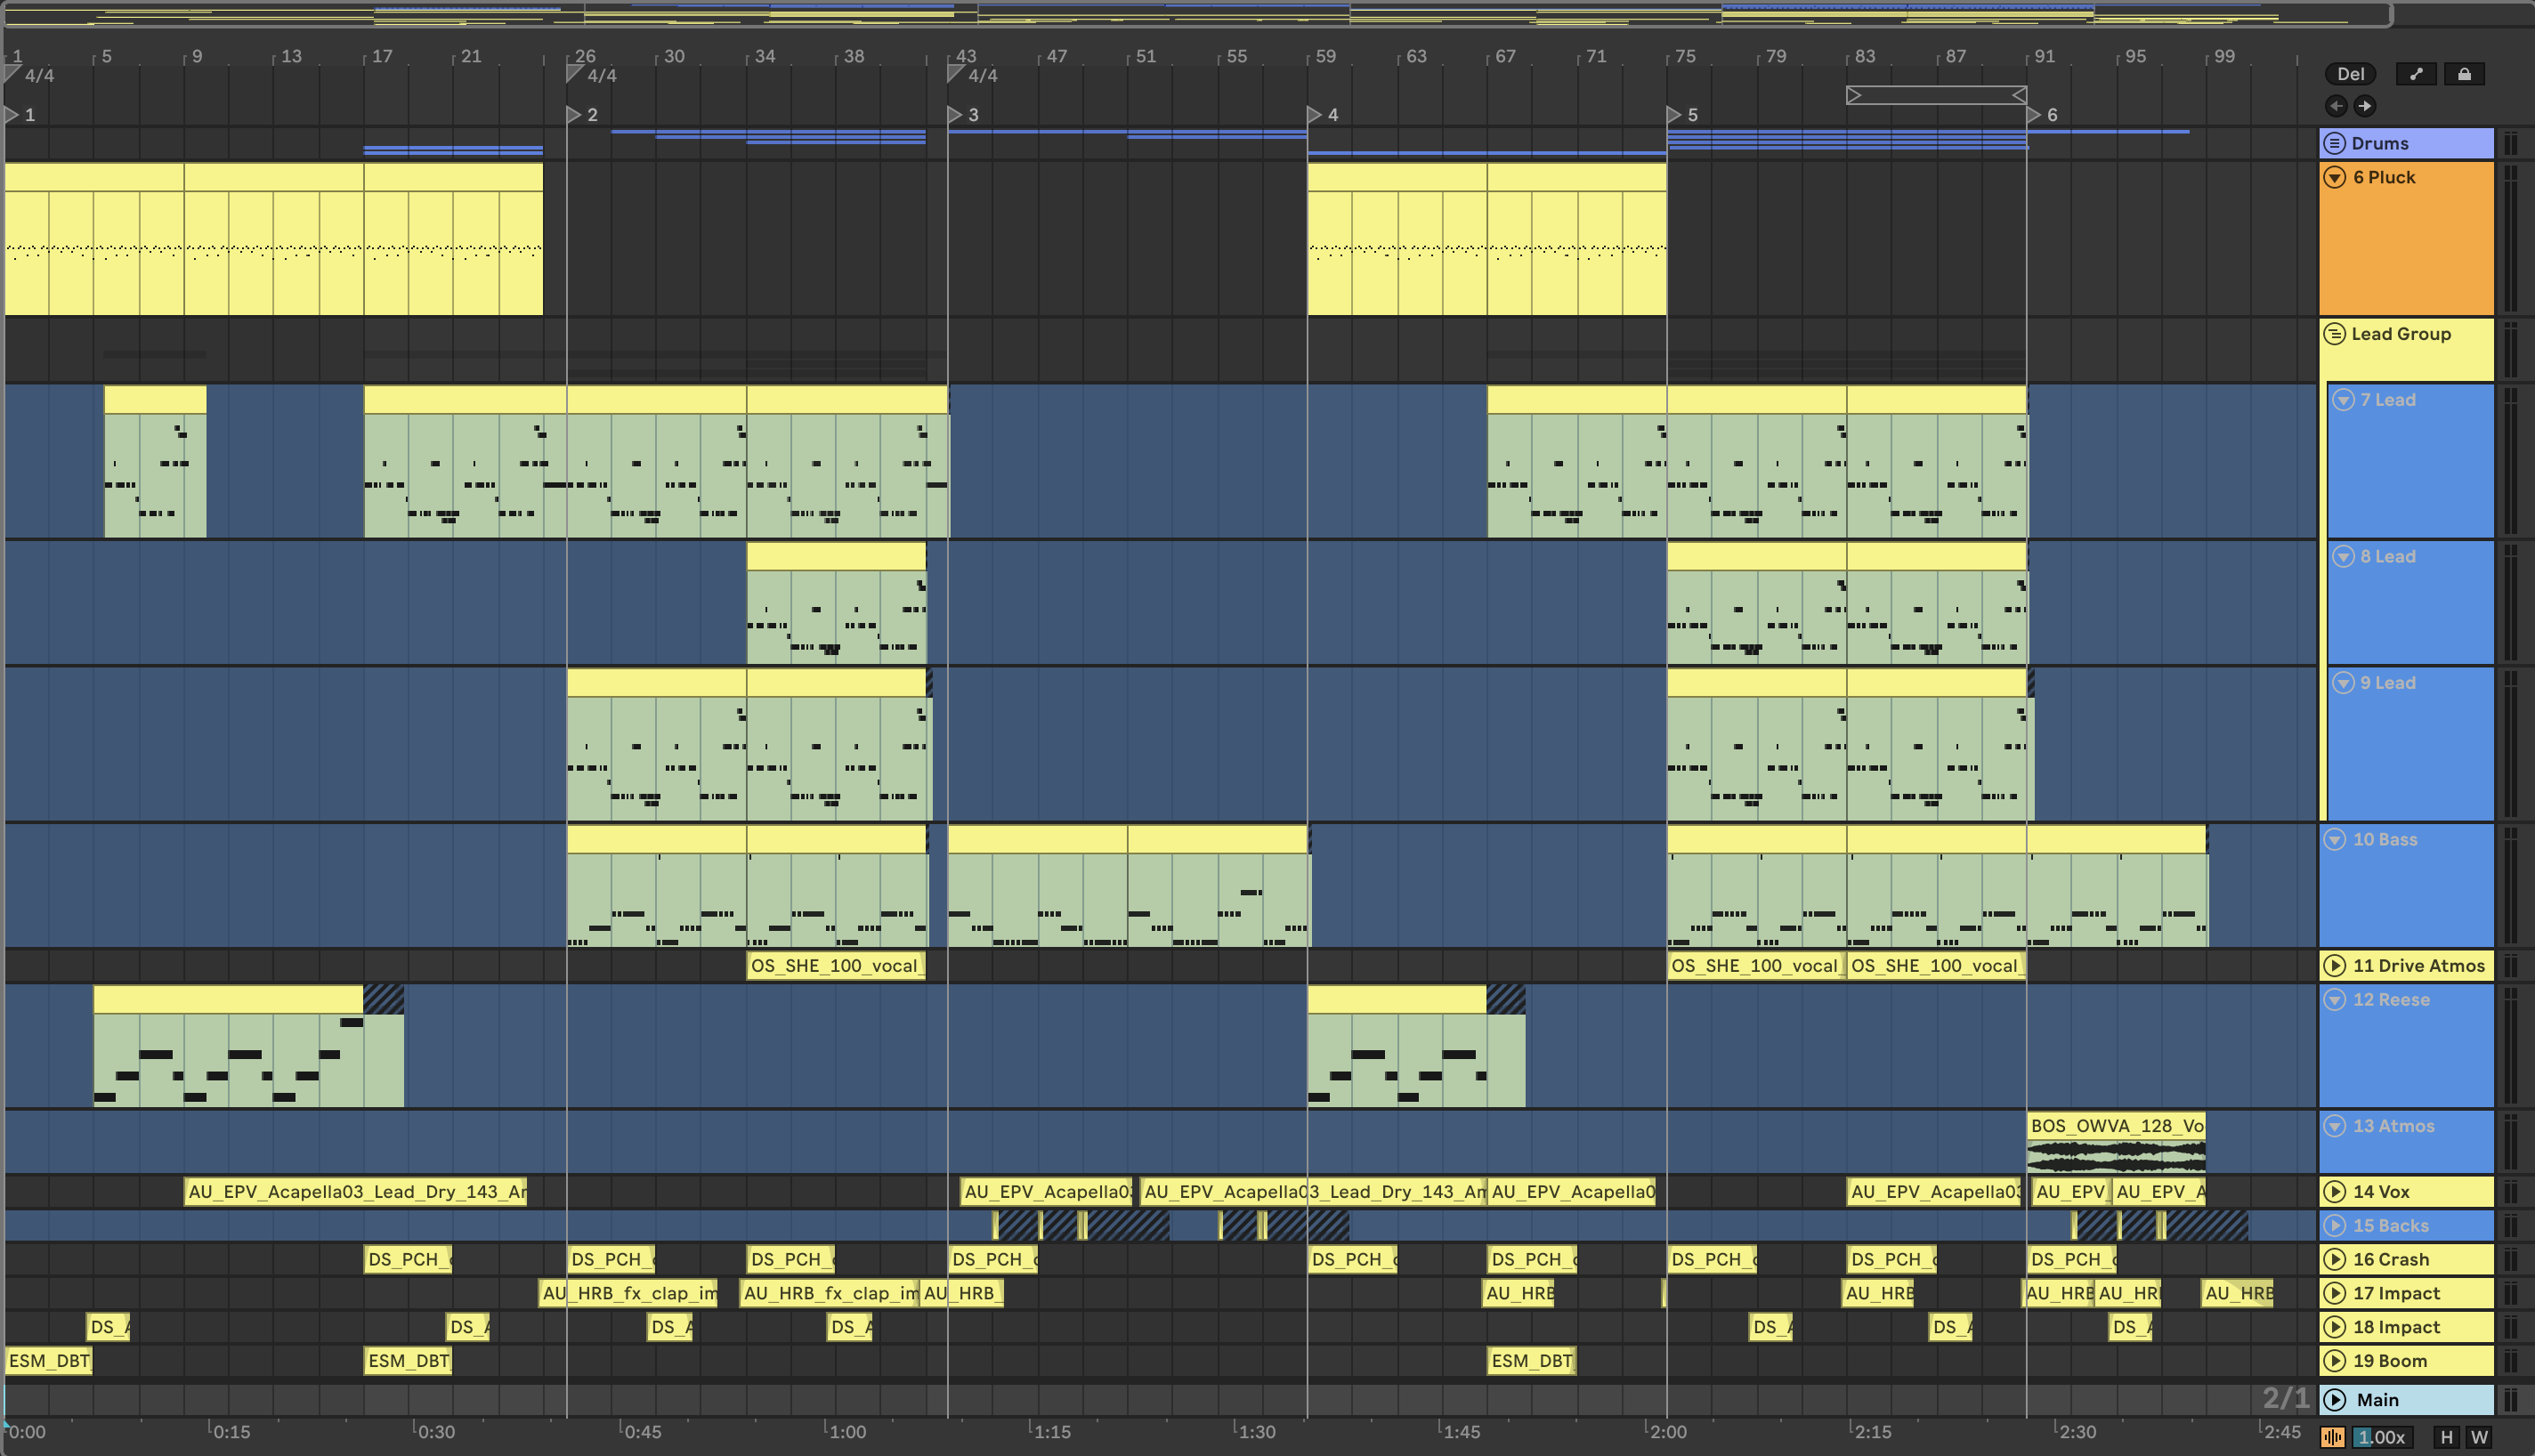
Task: Click the automation mode link icon button
Action: pyautogui.click(x=2416, y=74)
